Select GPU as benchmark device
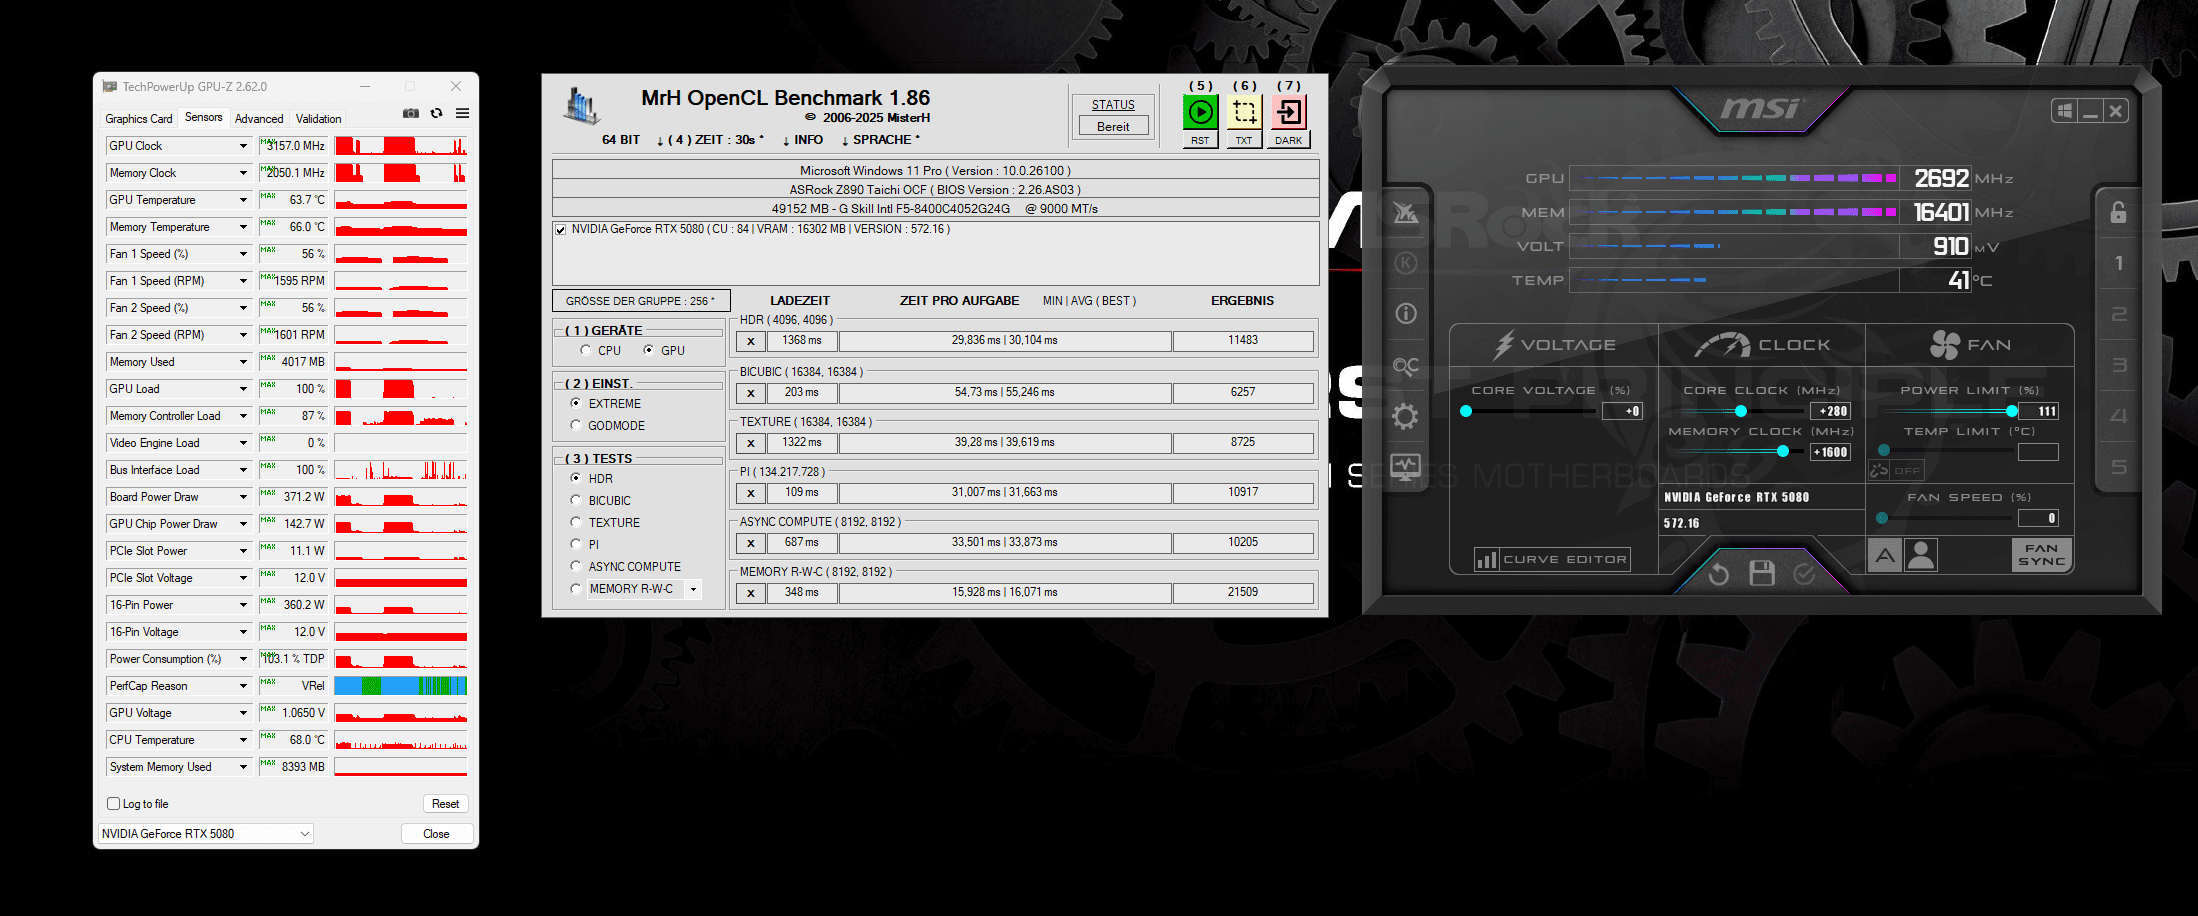 tap(649, 351)
